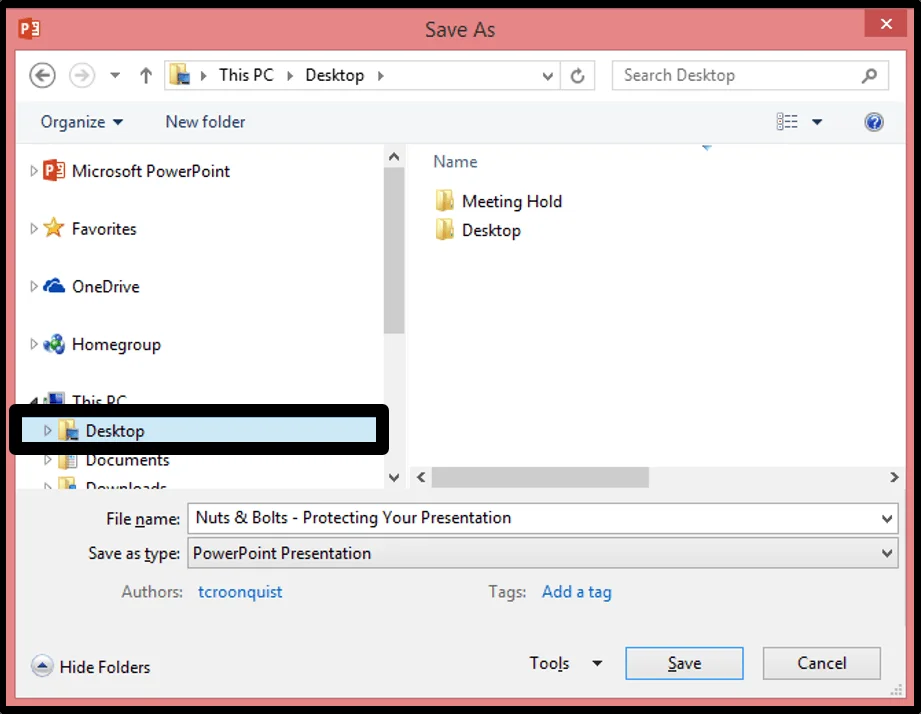Click the Save button
Screen dimensions: 921x714
[x=684, y=664]
